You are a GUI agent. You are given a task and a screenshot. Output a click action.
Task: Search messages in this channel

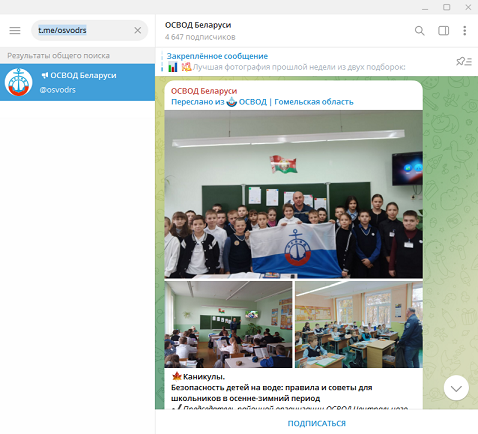(x=420, y=31)
